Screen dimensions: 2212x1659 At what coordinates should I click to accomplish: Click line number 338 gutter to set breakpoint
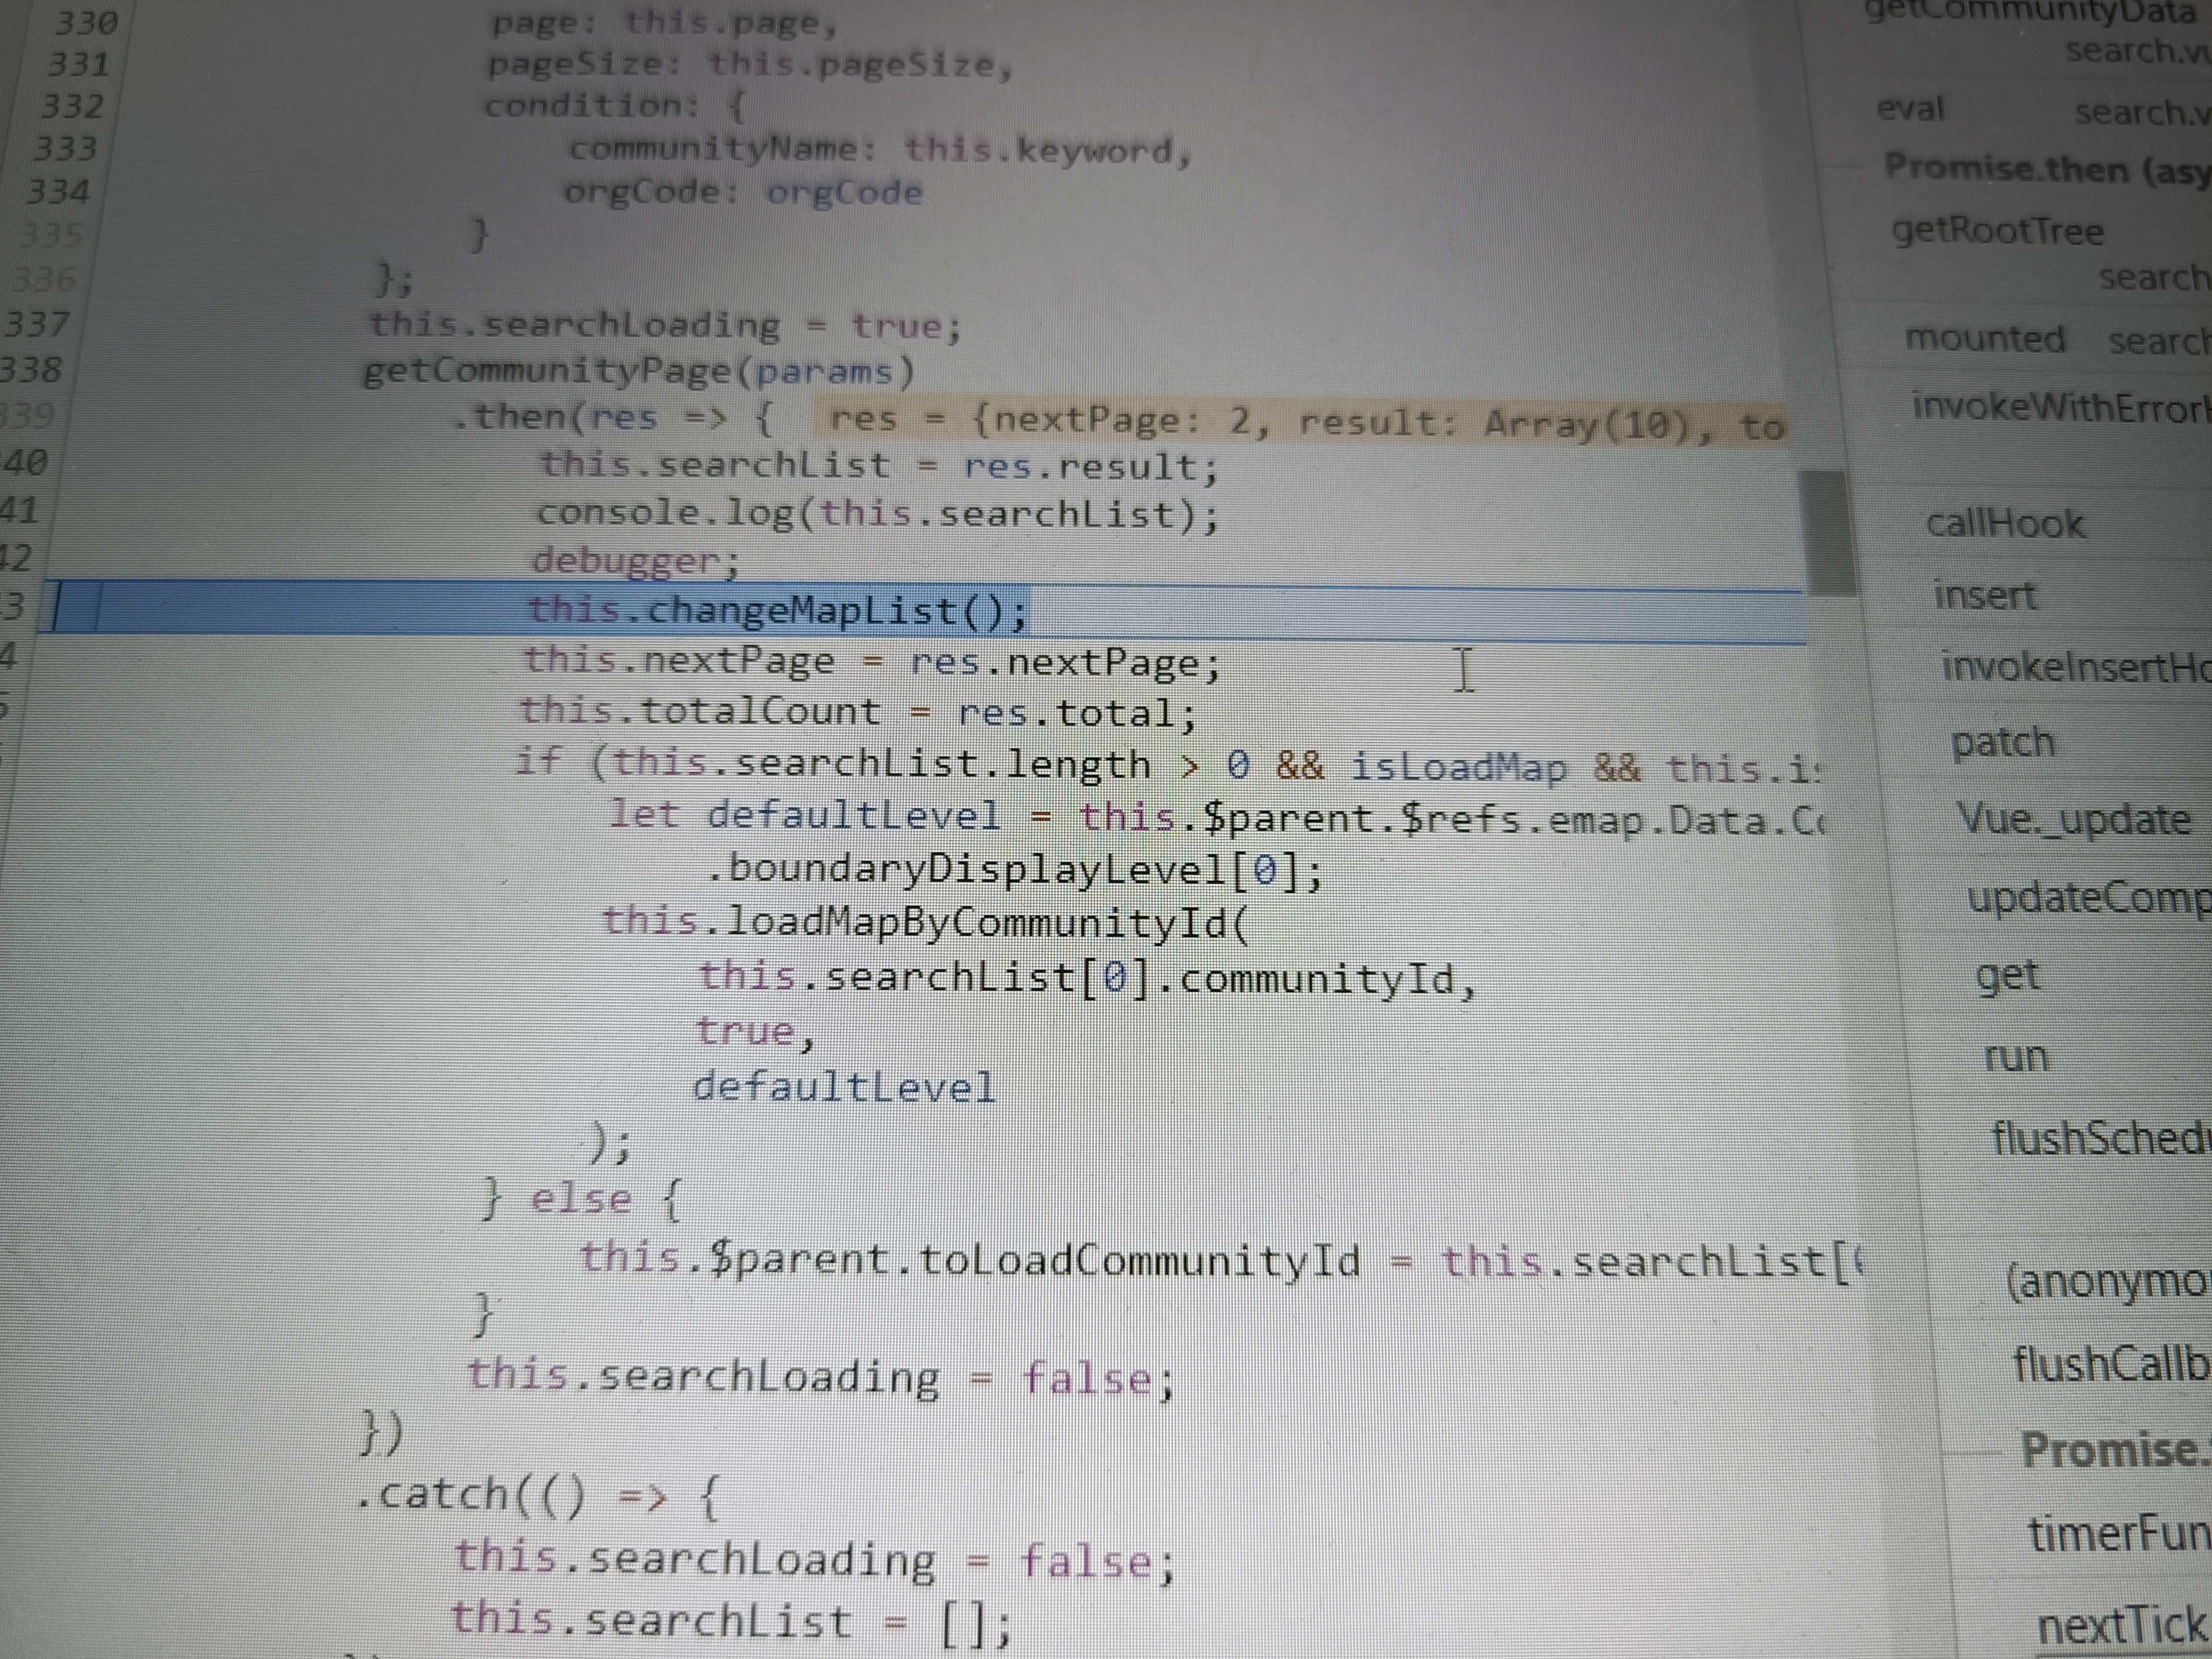(x=32, y=369)
